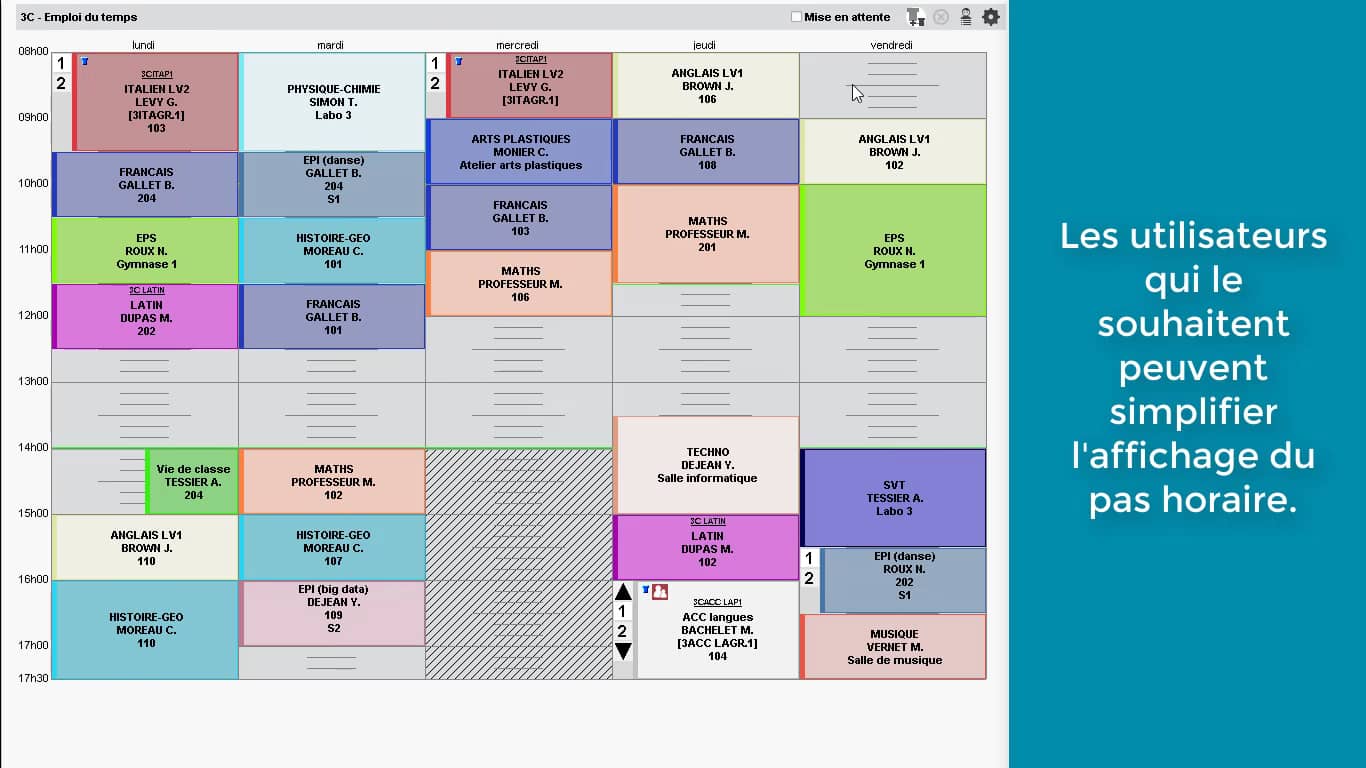The height and width of the screenshot is (768, 1366).
Task: Select tab 2 beside Friday EPI (danse)
Action: tap(809, 578)
